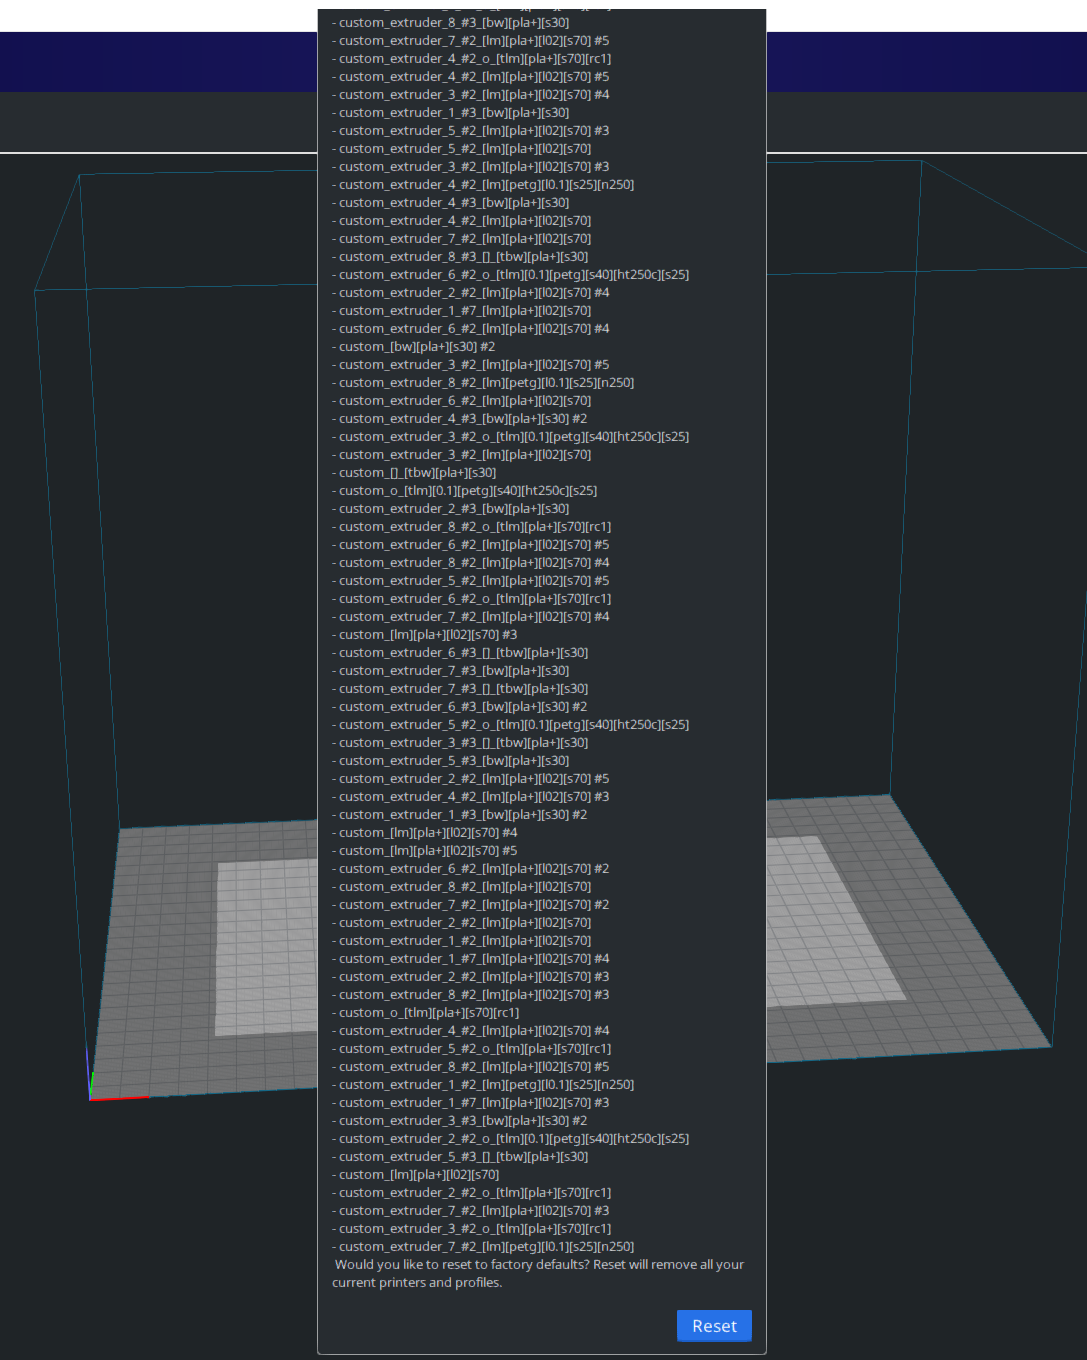Select custom_extruder_6_#2_o_[tlm][0.1][petg][s40][ht250c][s25] profile
This screenshot has height=1360, width=1087.
pos(510,274)
